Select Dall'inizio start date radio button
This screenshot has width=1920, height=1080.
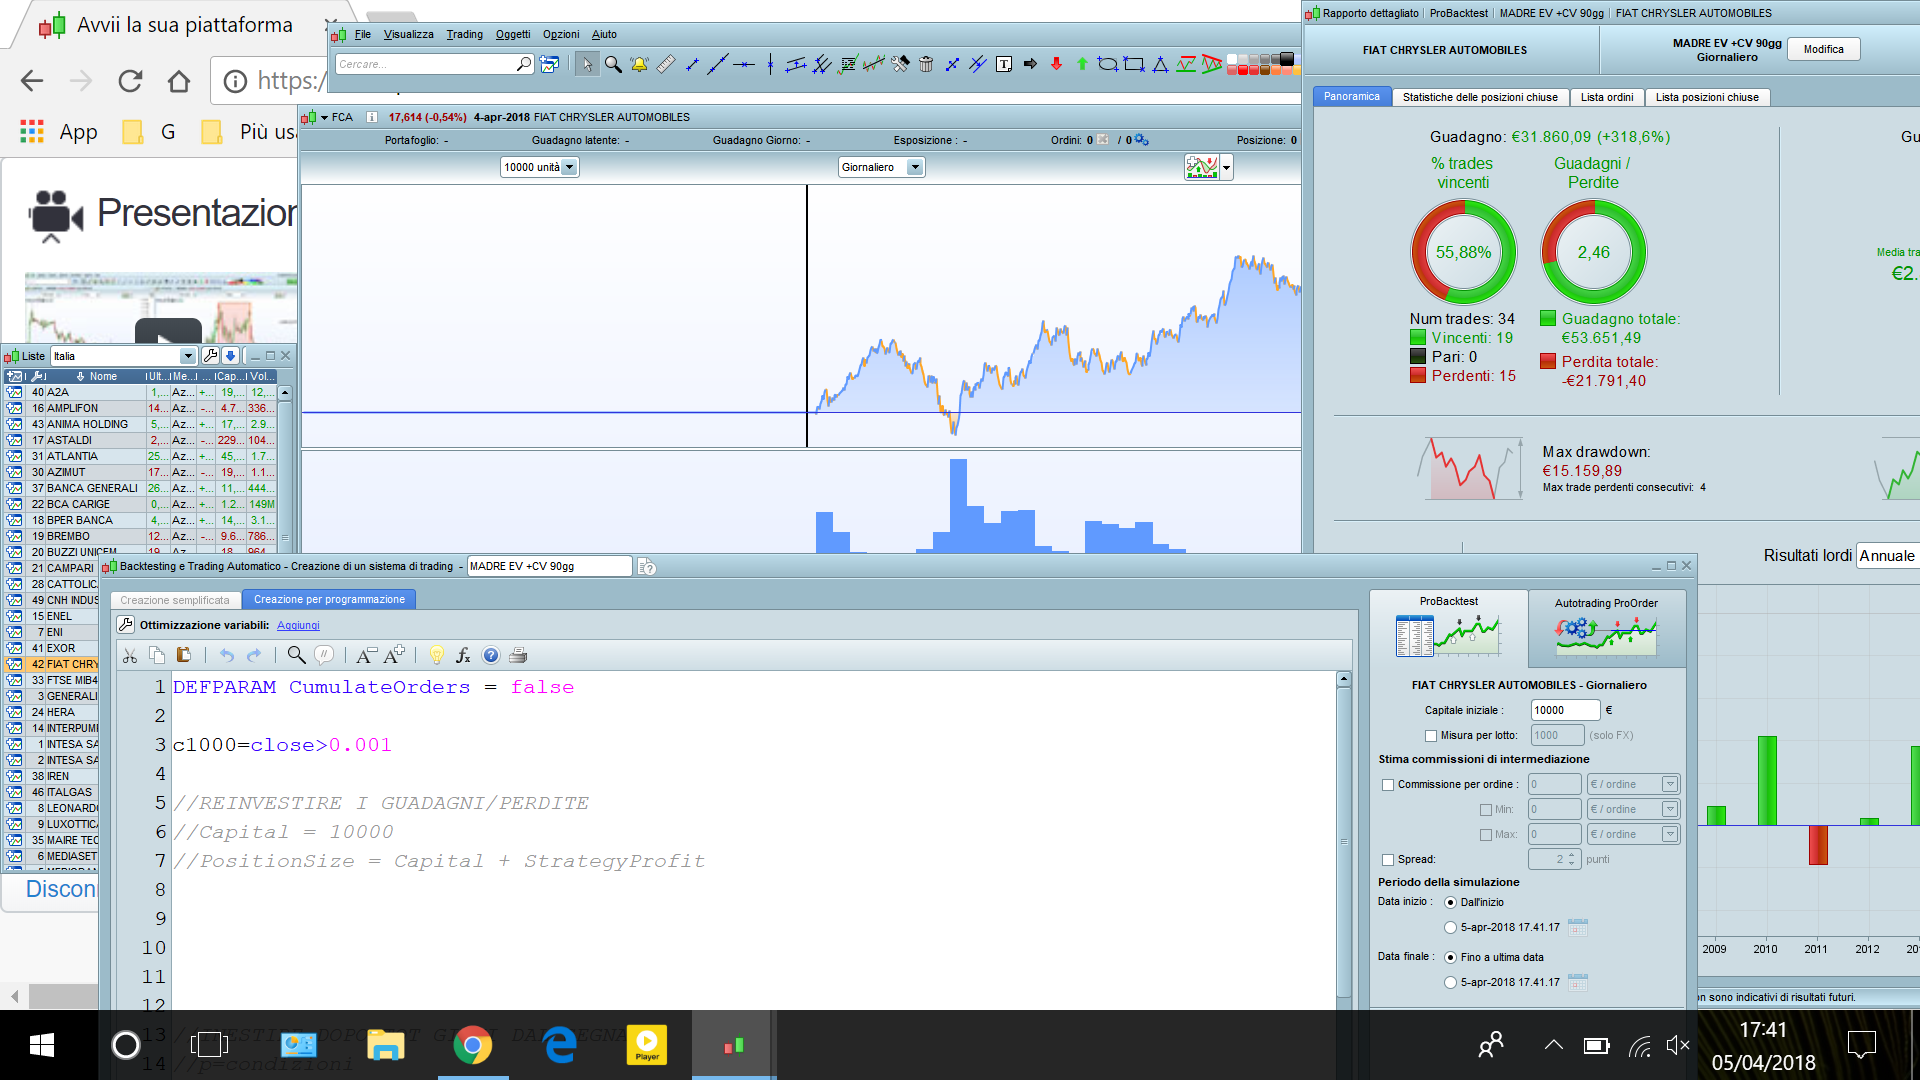pos(1450,903)
